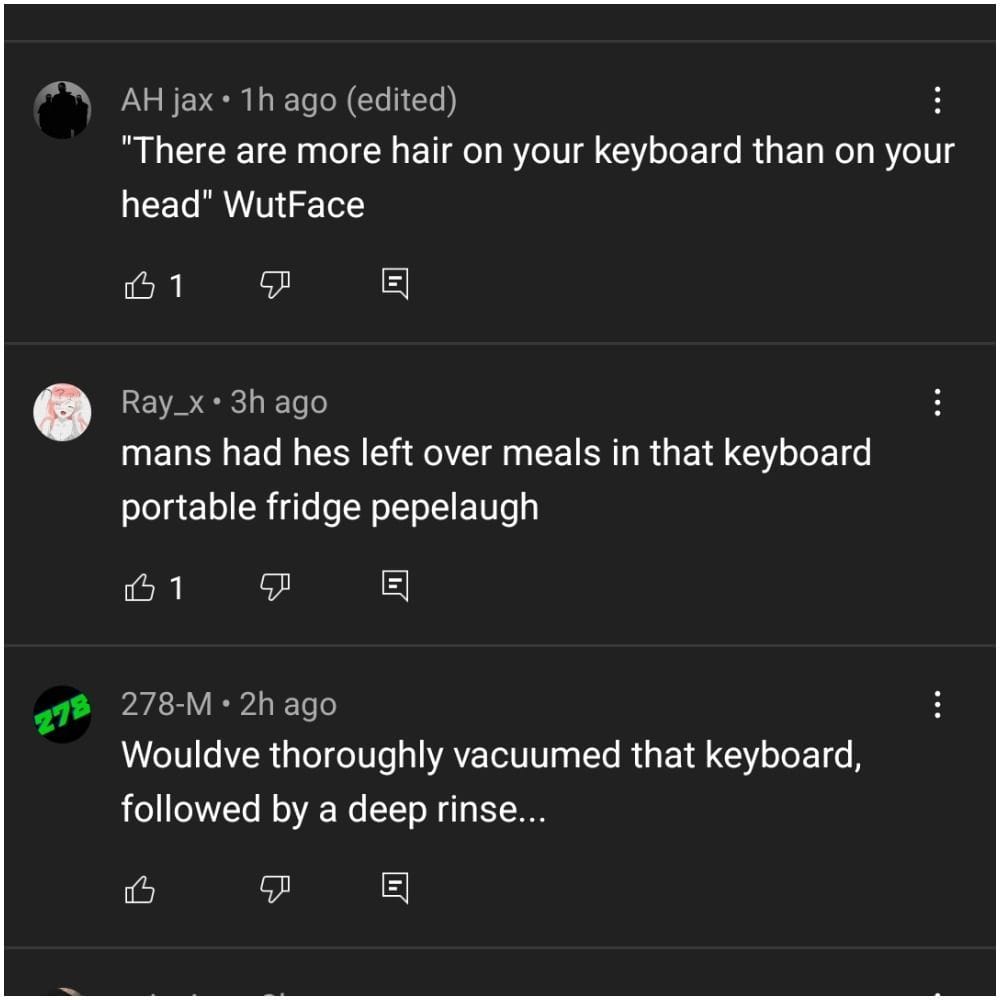This screenshot has height=1000, width=1000.
Task: Select the username AH jax
Action: pyautogui.click(x=165, y=99)
